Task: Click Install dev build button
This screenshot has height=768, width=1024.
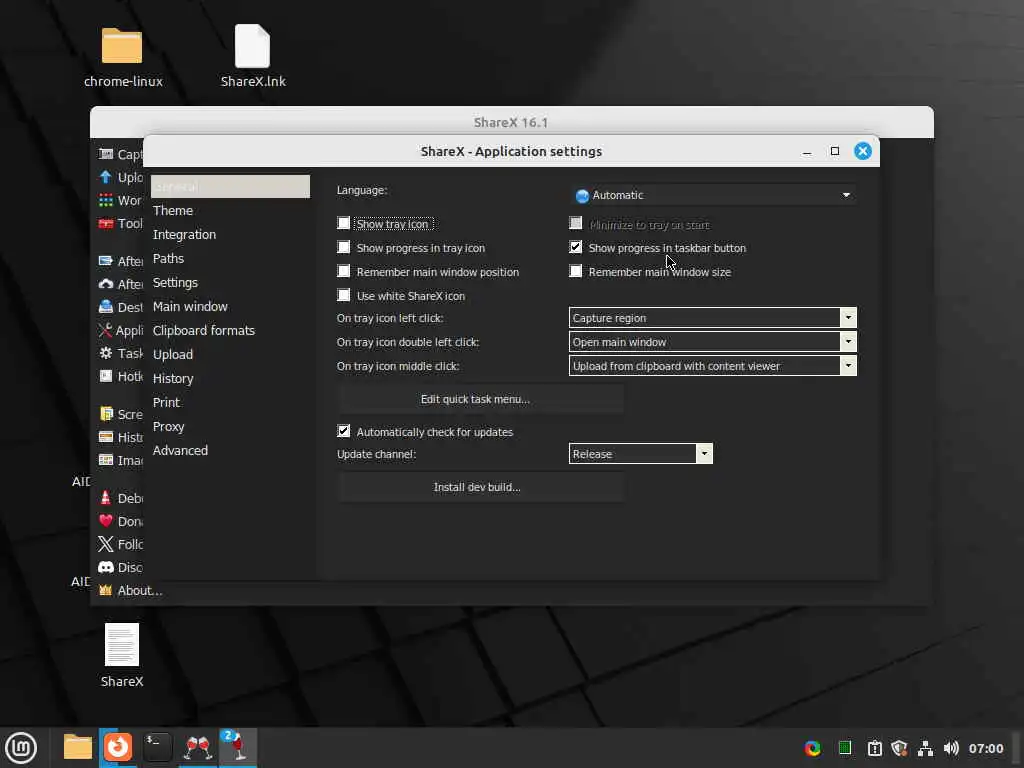Action: pos(481,487)
